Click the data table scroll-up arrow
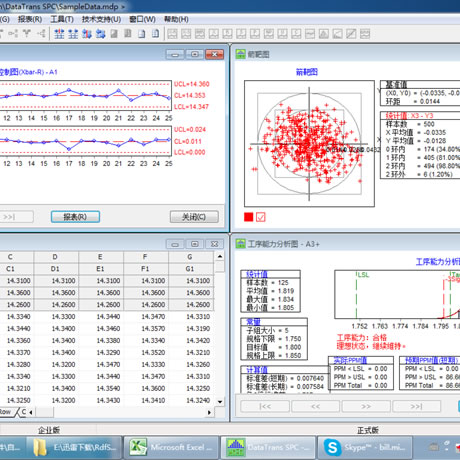The width and height of the screenshot is (460, 460). (x=220, y=256)
